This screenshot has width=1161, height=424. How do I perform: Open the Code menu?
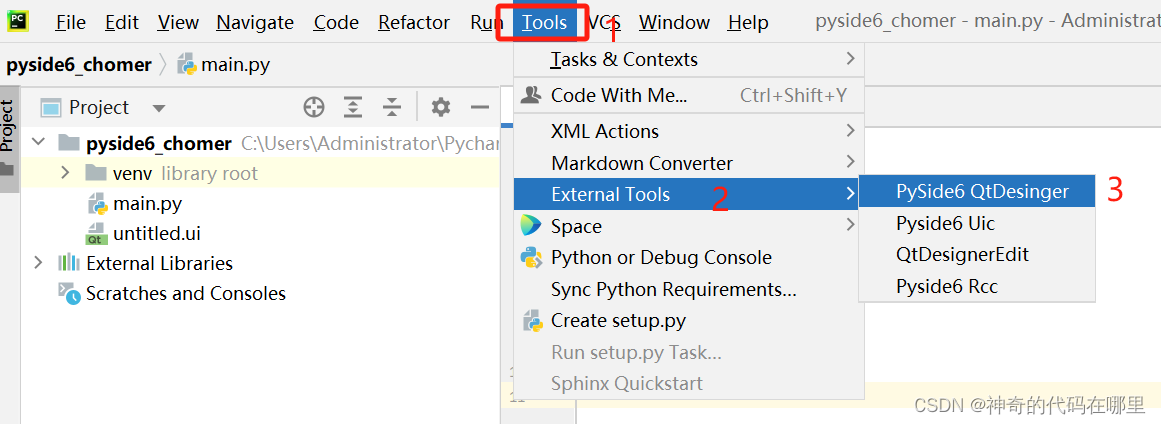(336, 23)
